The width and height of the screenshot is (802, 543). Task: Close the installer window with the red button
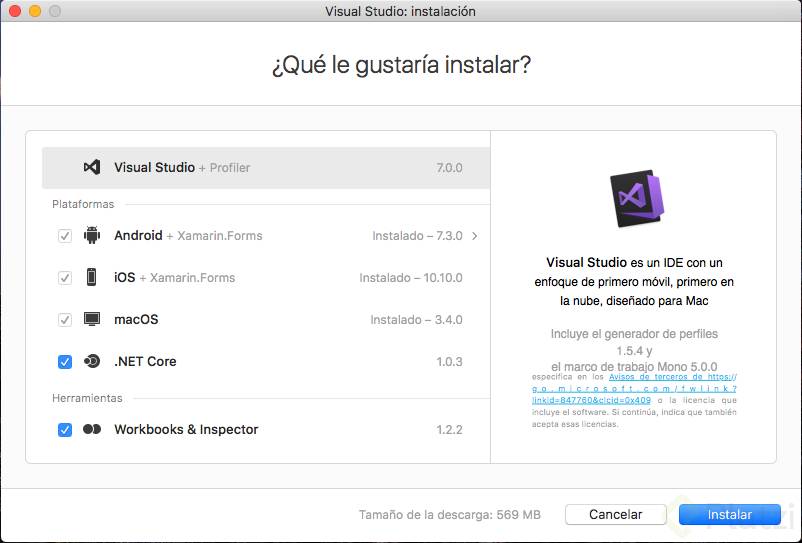click(x=15, y=11)
